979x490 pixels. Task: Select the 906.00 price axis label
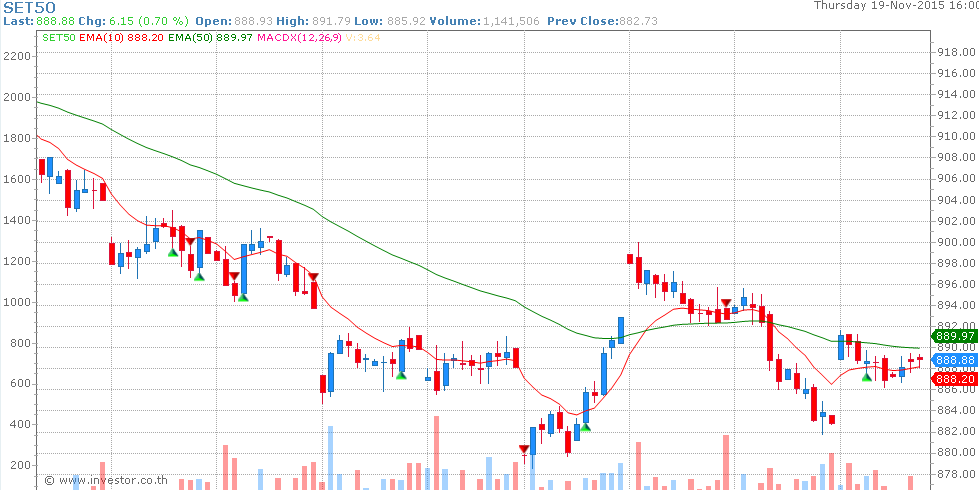point(957,179)
